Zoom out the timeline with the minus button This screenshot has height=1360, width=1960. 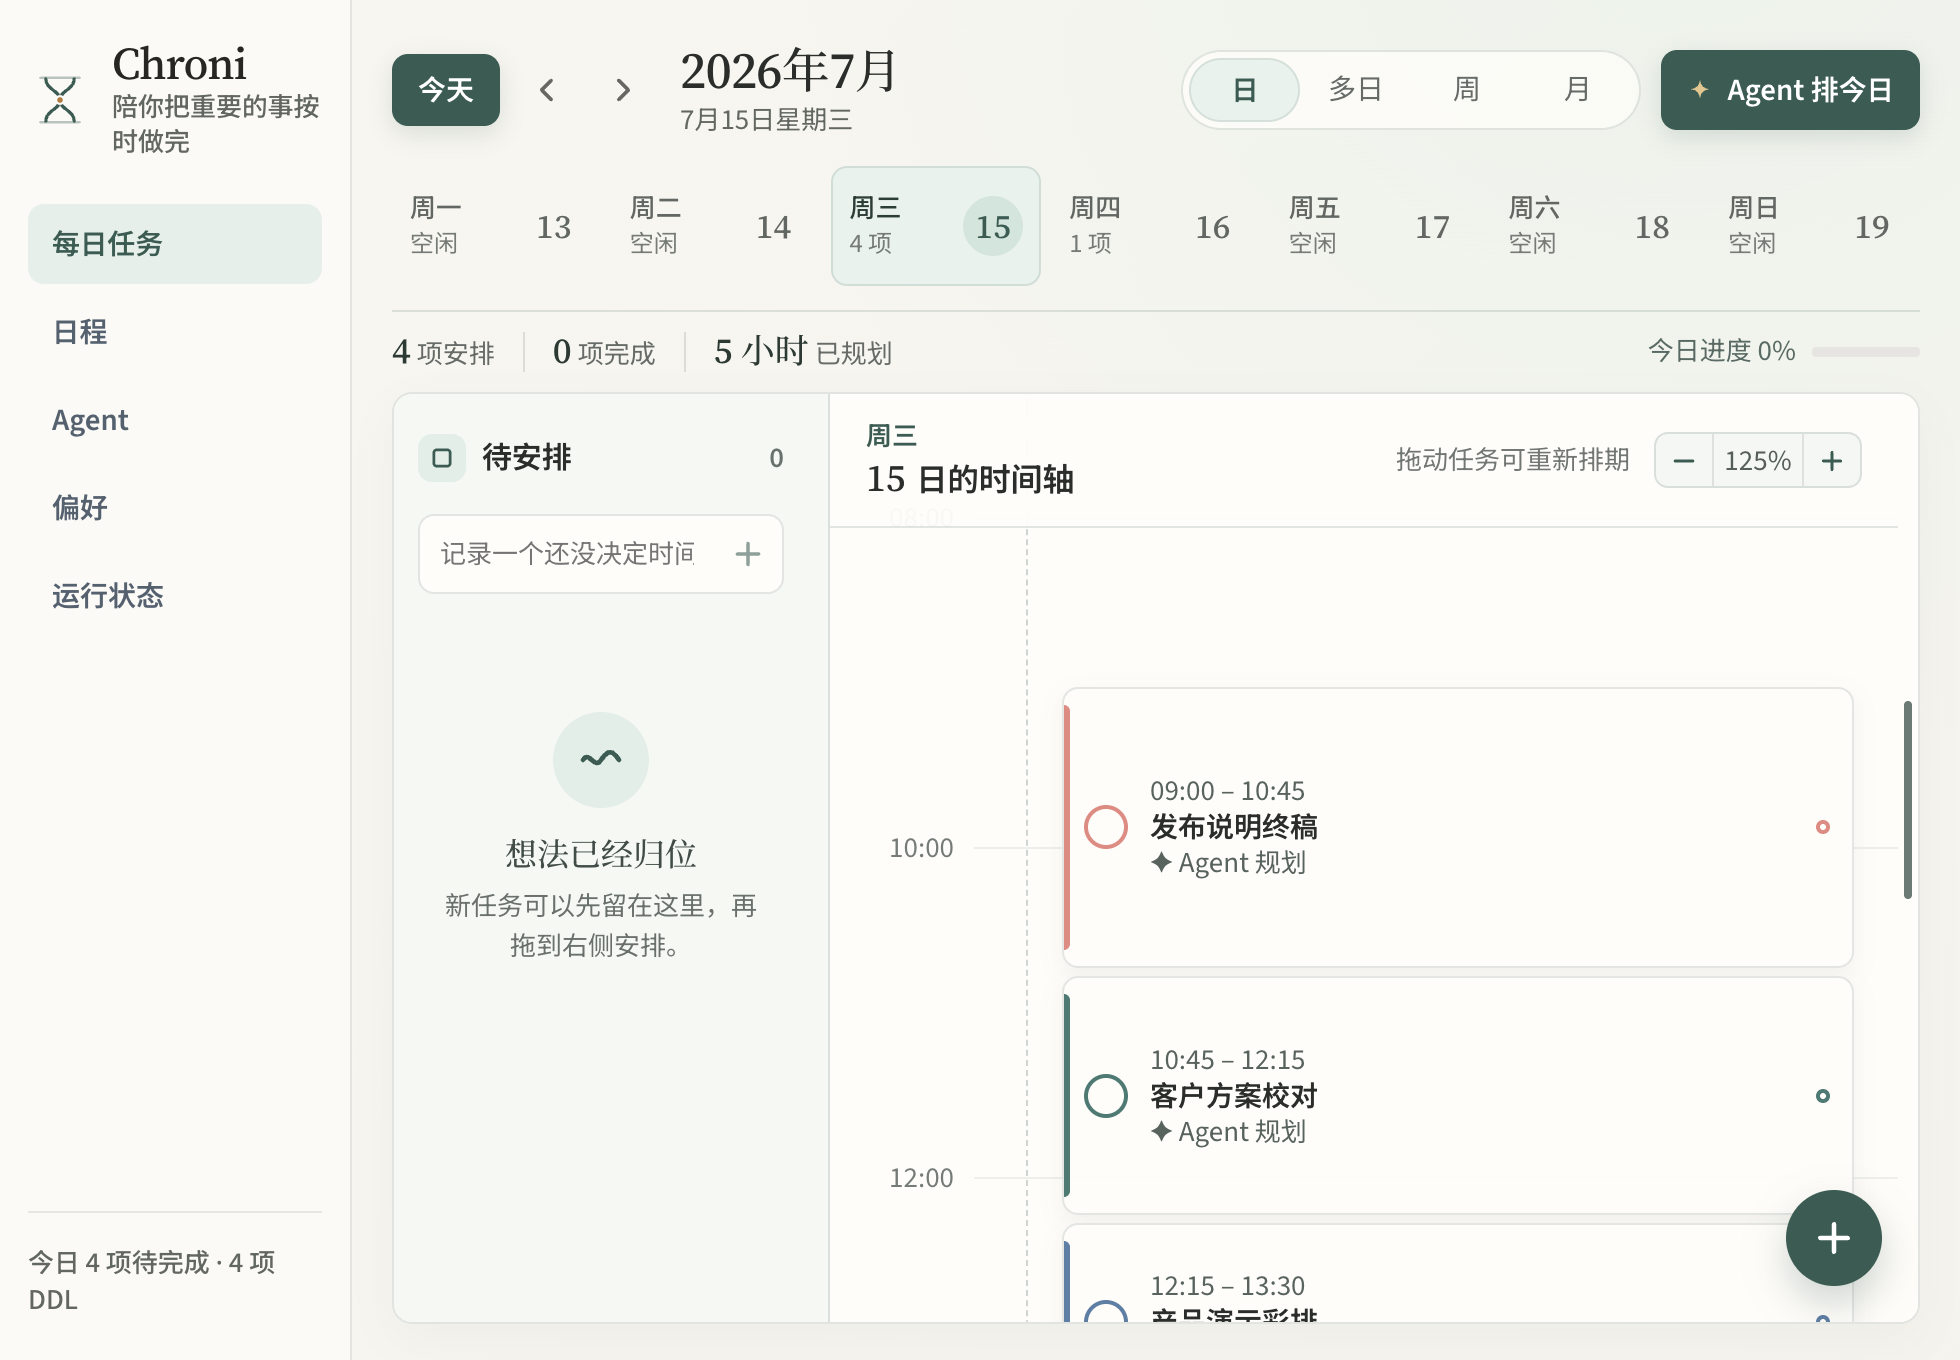click(x=1684, y=461)
